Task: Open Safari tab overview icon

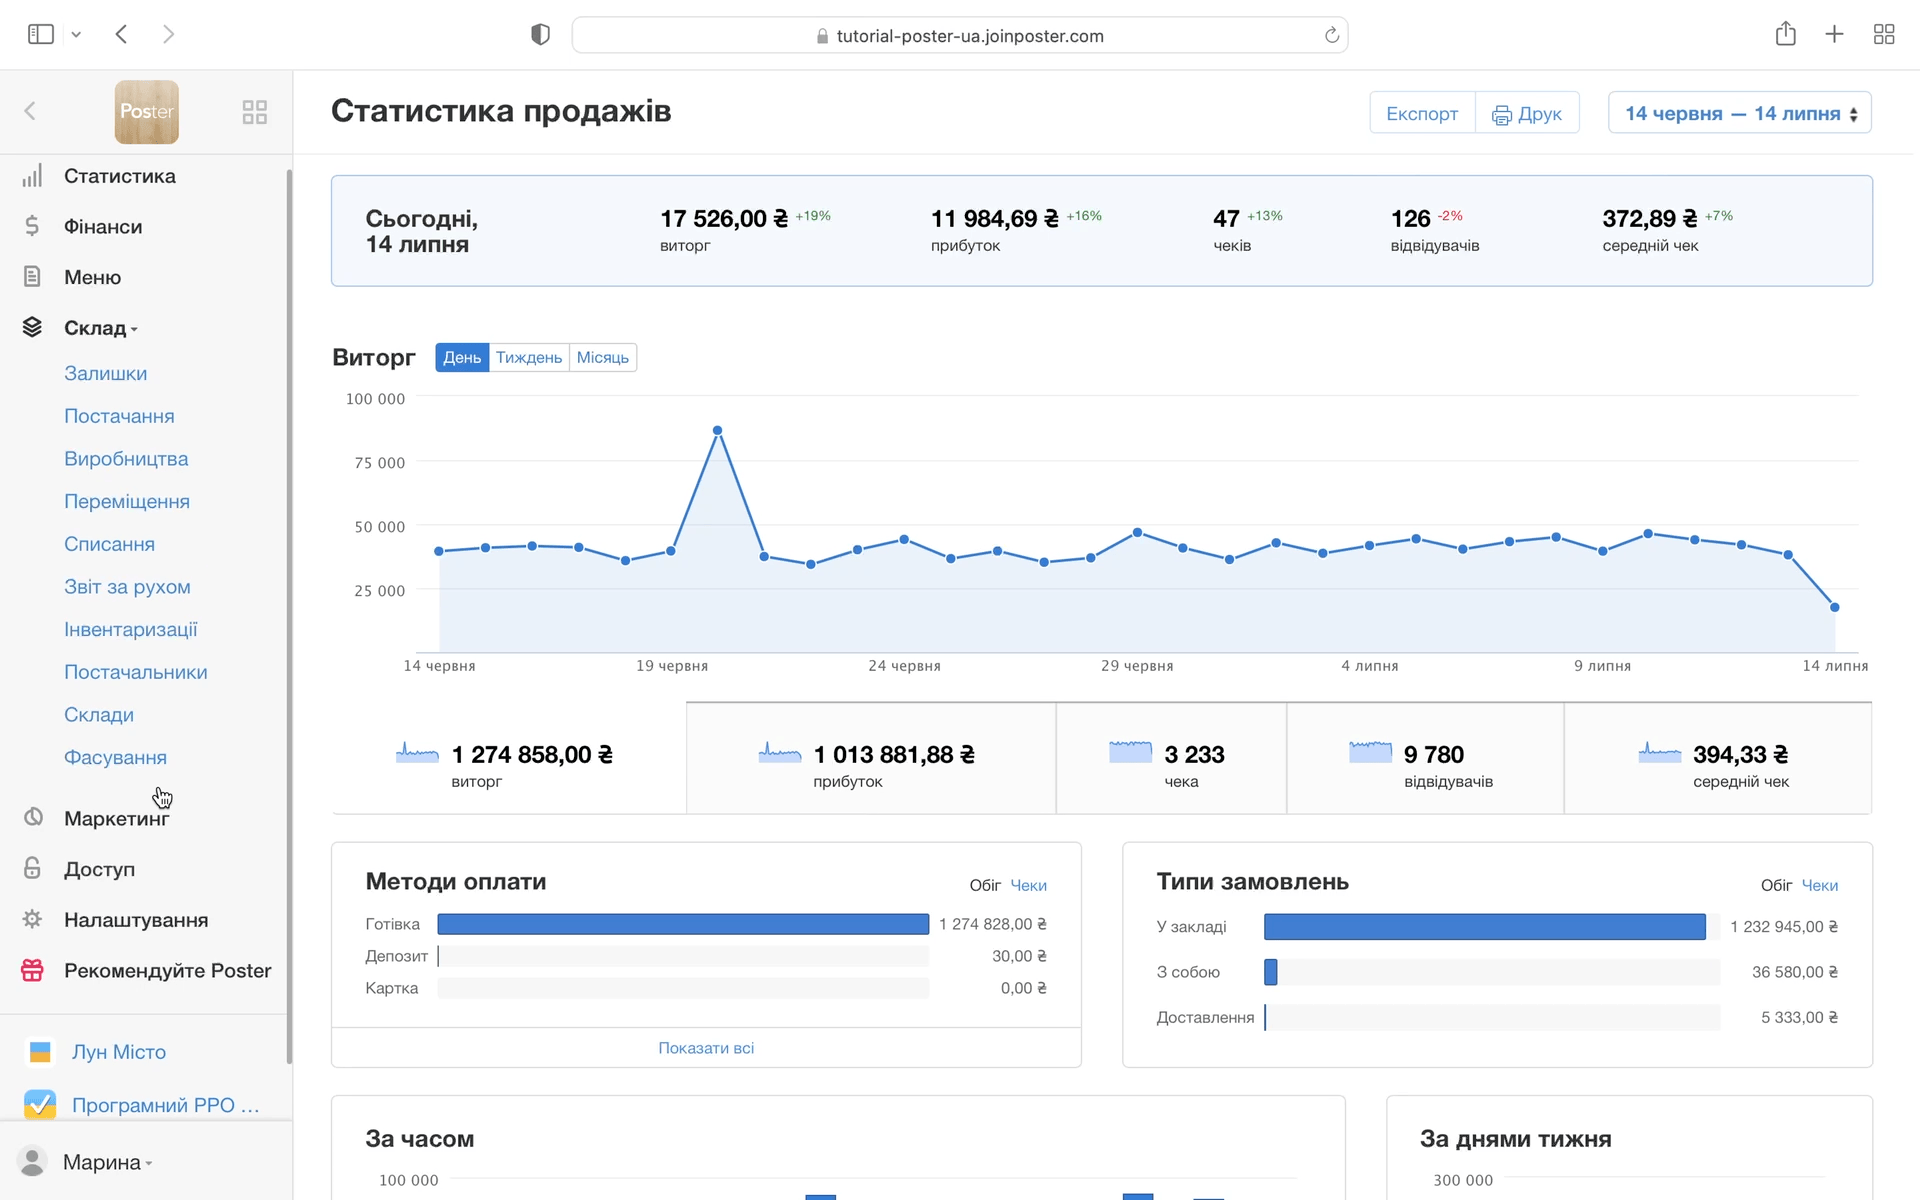Action: pyautogui.click(x=1883, y=35)
